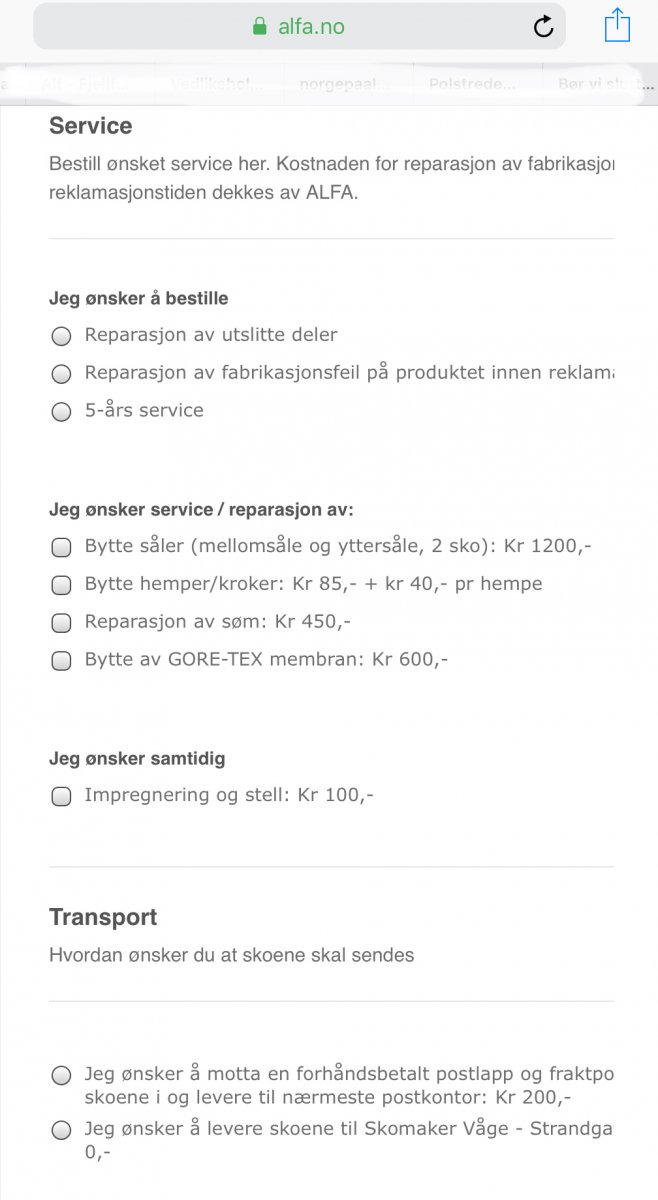Choose delivery to Skomaker Våge option

61,1131
